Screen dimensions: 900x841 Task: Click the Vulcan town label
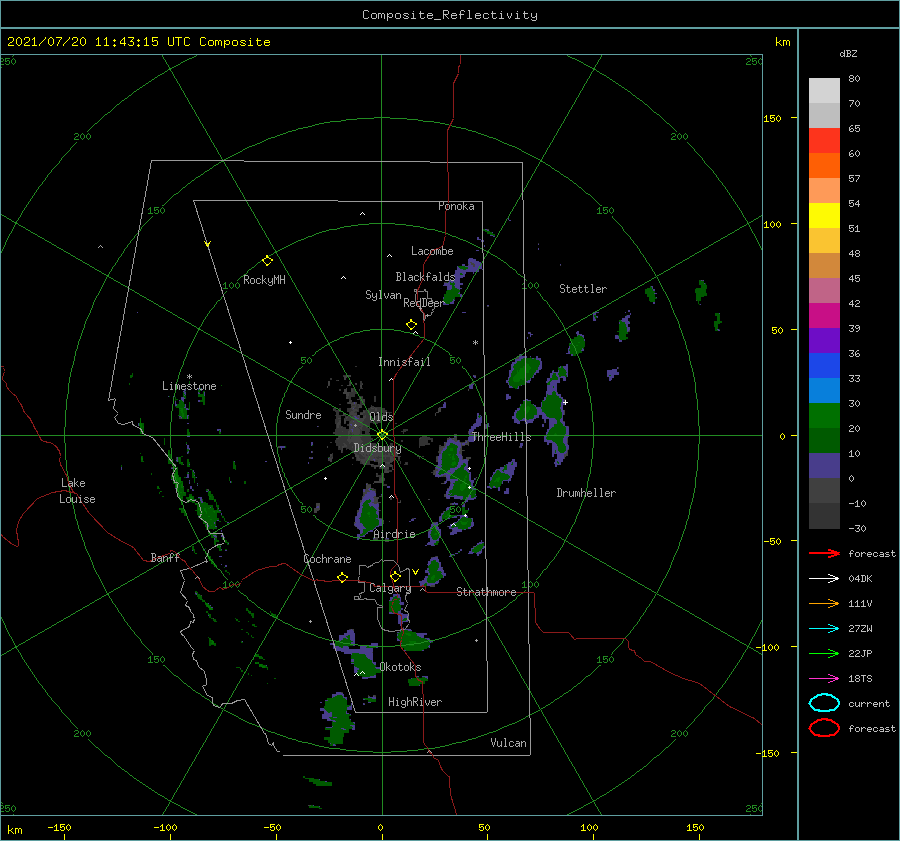(508, 743)
